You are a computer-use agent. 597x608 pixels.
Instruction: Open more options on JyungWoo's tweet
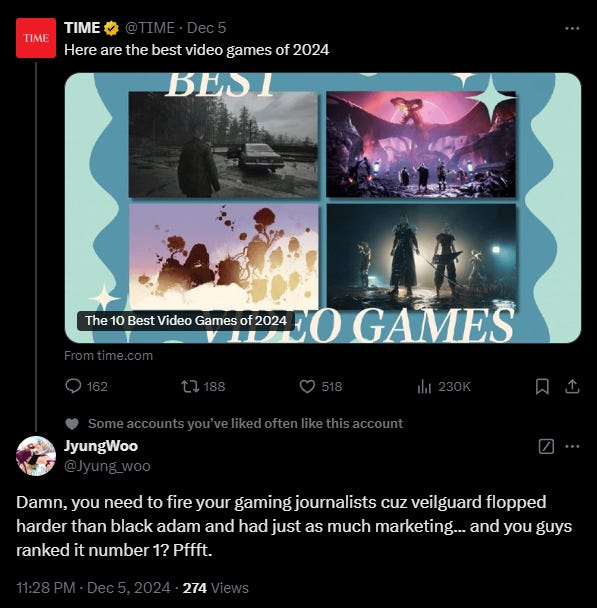[572, 446]
